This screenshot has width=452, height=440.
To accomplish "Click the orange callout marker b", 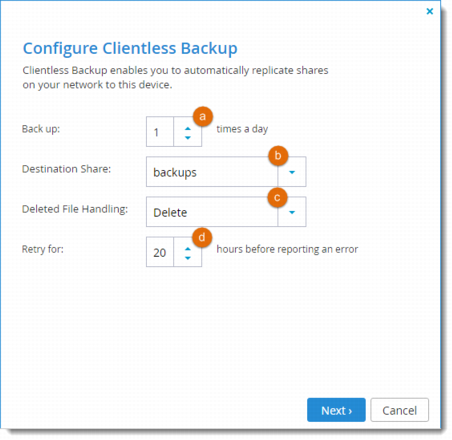I will pyautogui.click(x=278, y=156).
